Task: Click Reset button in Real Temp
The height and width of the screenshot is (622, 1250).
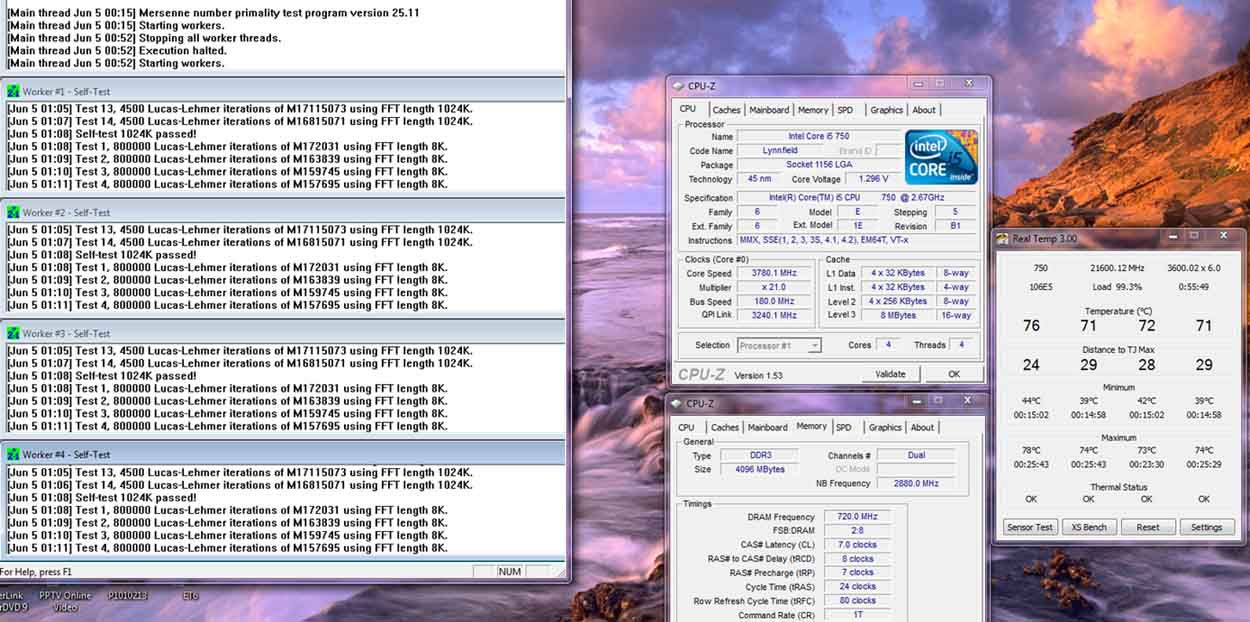Action: 1147,527
